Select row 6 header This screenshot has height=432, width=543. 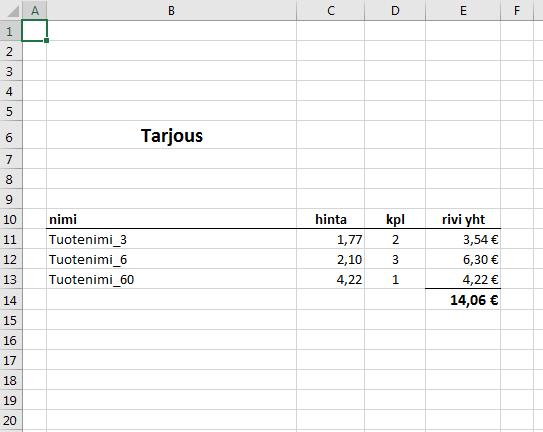[x=11, y=135]
